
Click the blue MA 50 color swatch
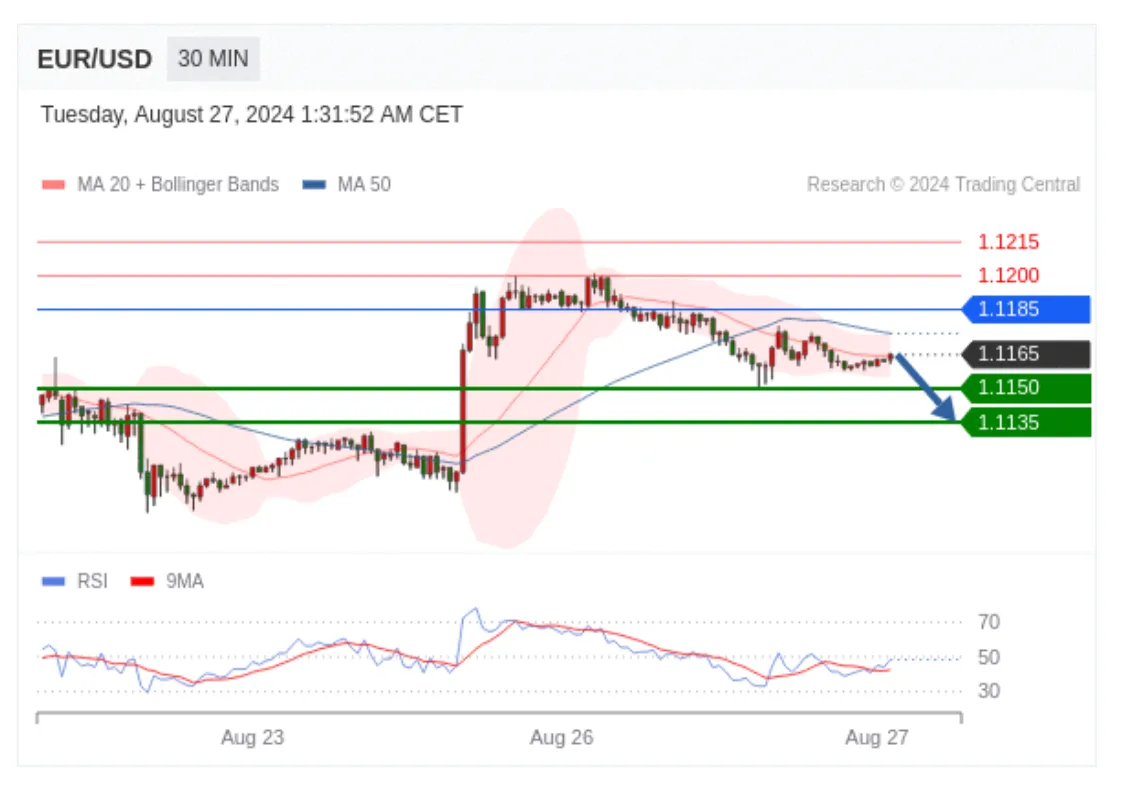click(314, 185)
